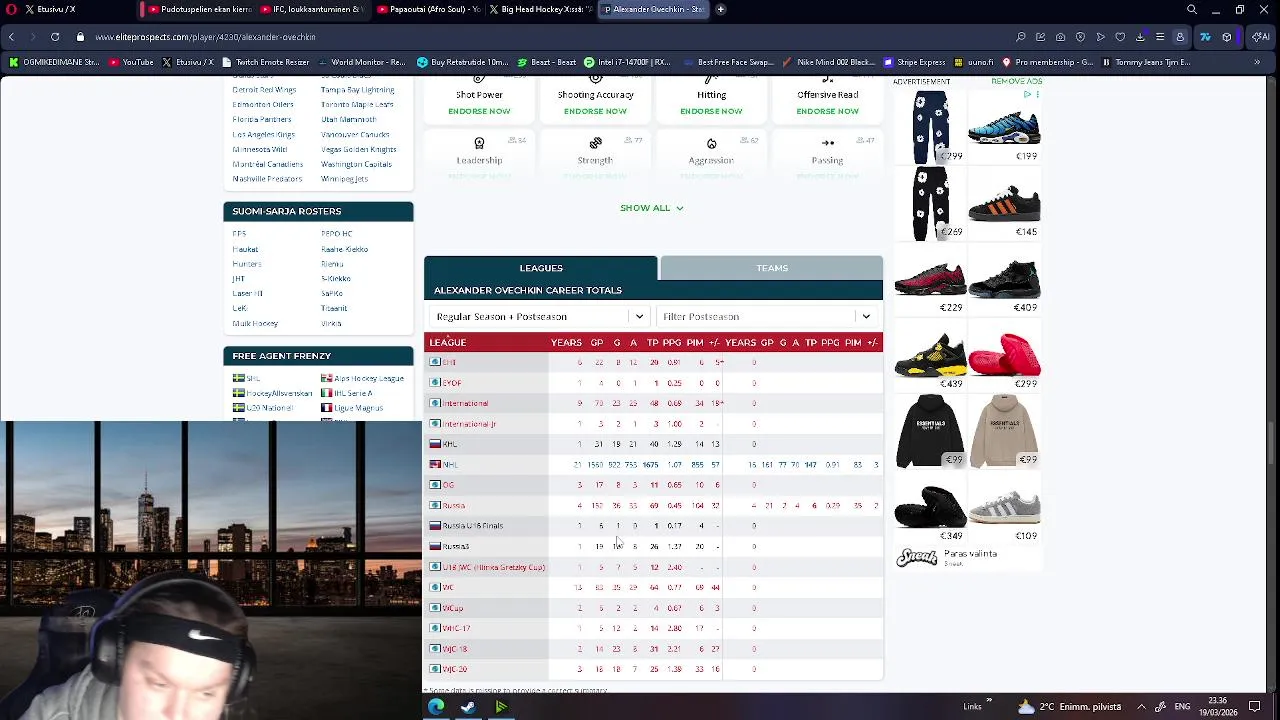Open HockeyAllsvenskan free agent link
This screenshot has height=720, width=1280.
tap(279, 393)
